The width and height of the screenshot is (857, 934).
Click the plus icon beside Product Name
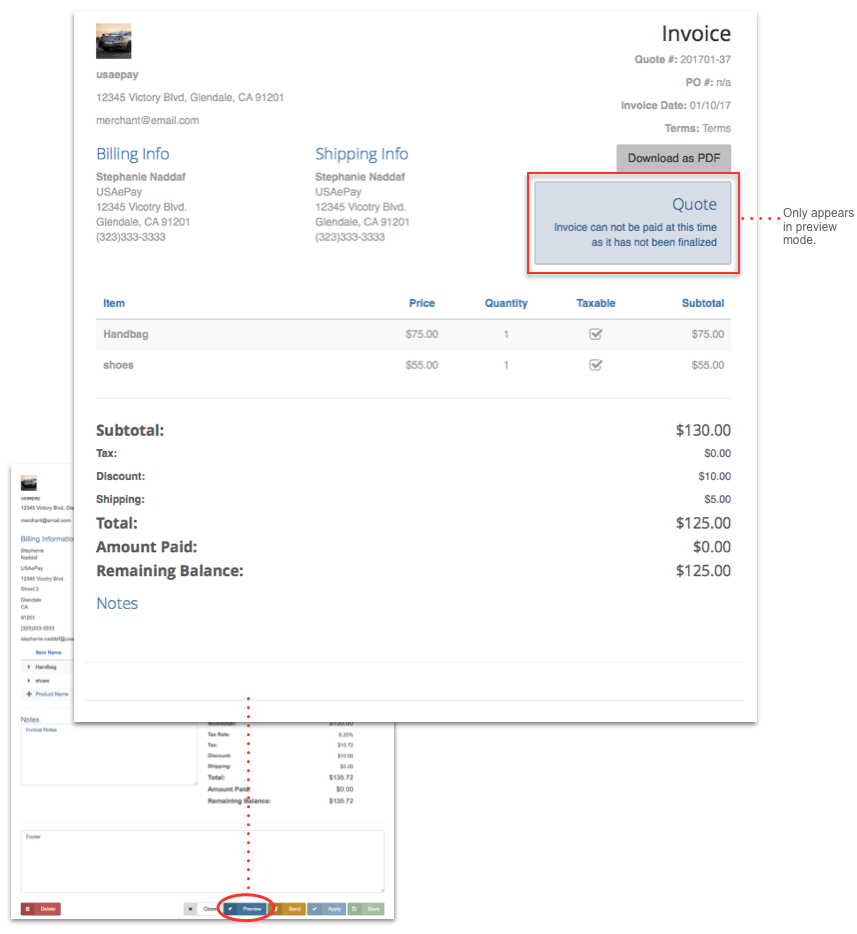pos(29,694)
